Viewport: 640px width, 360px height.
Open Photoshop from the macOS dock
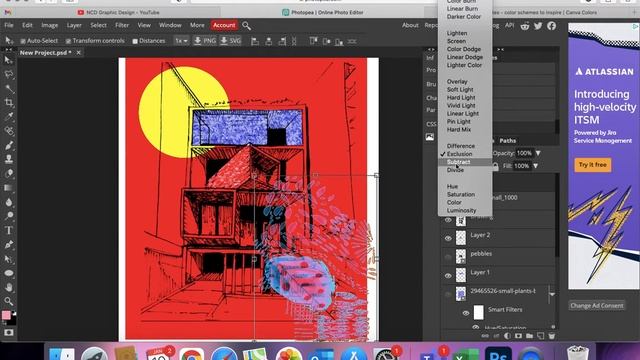[498, 354]
